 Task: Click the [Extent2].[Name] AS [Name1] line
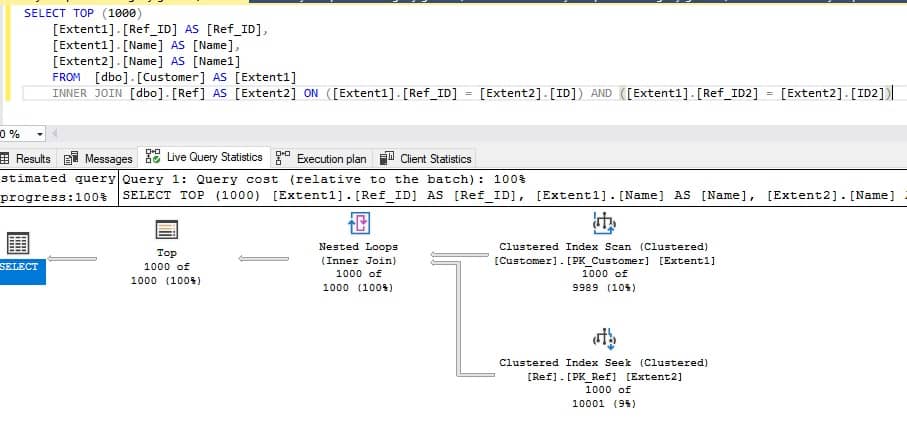(x=146, y=61)
